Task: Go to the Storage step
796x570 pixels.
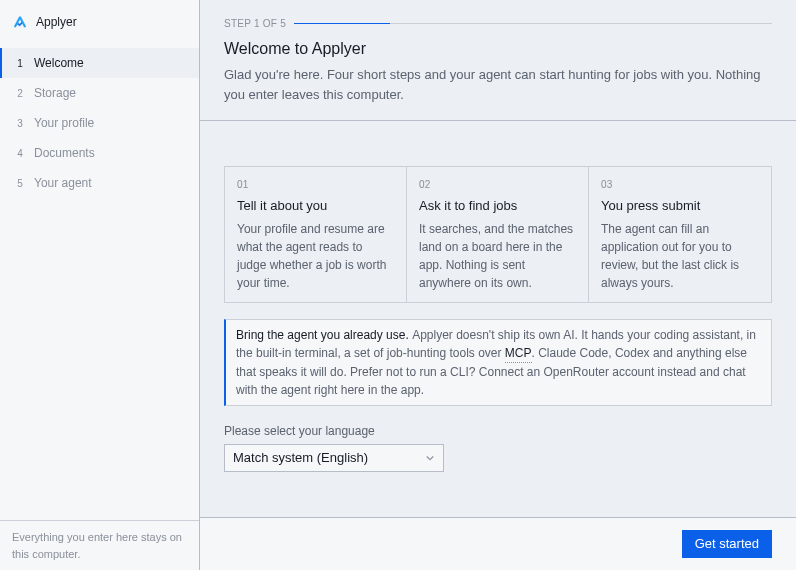Action: 100,93
